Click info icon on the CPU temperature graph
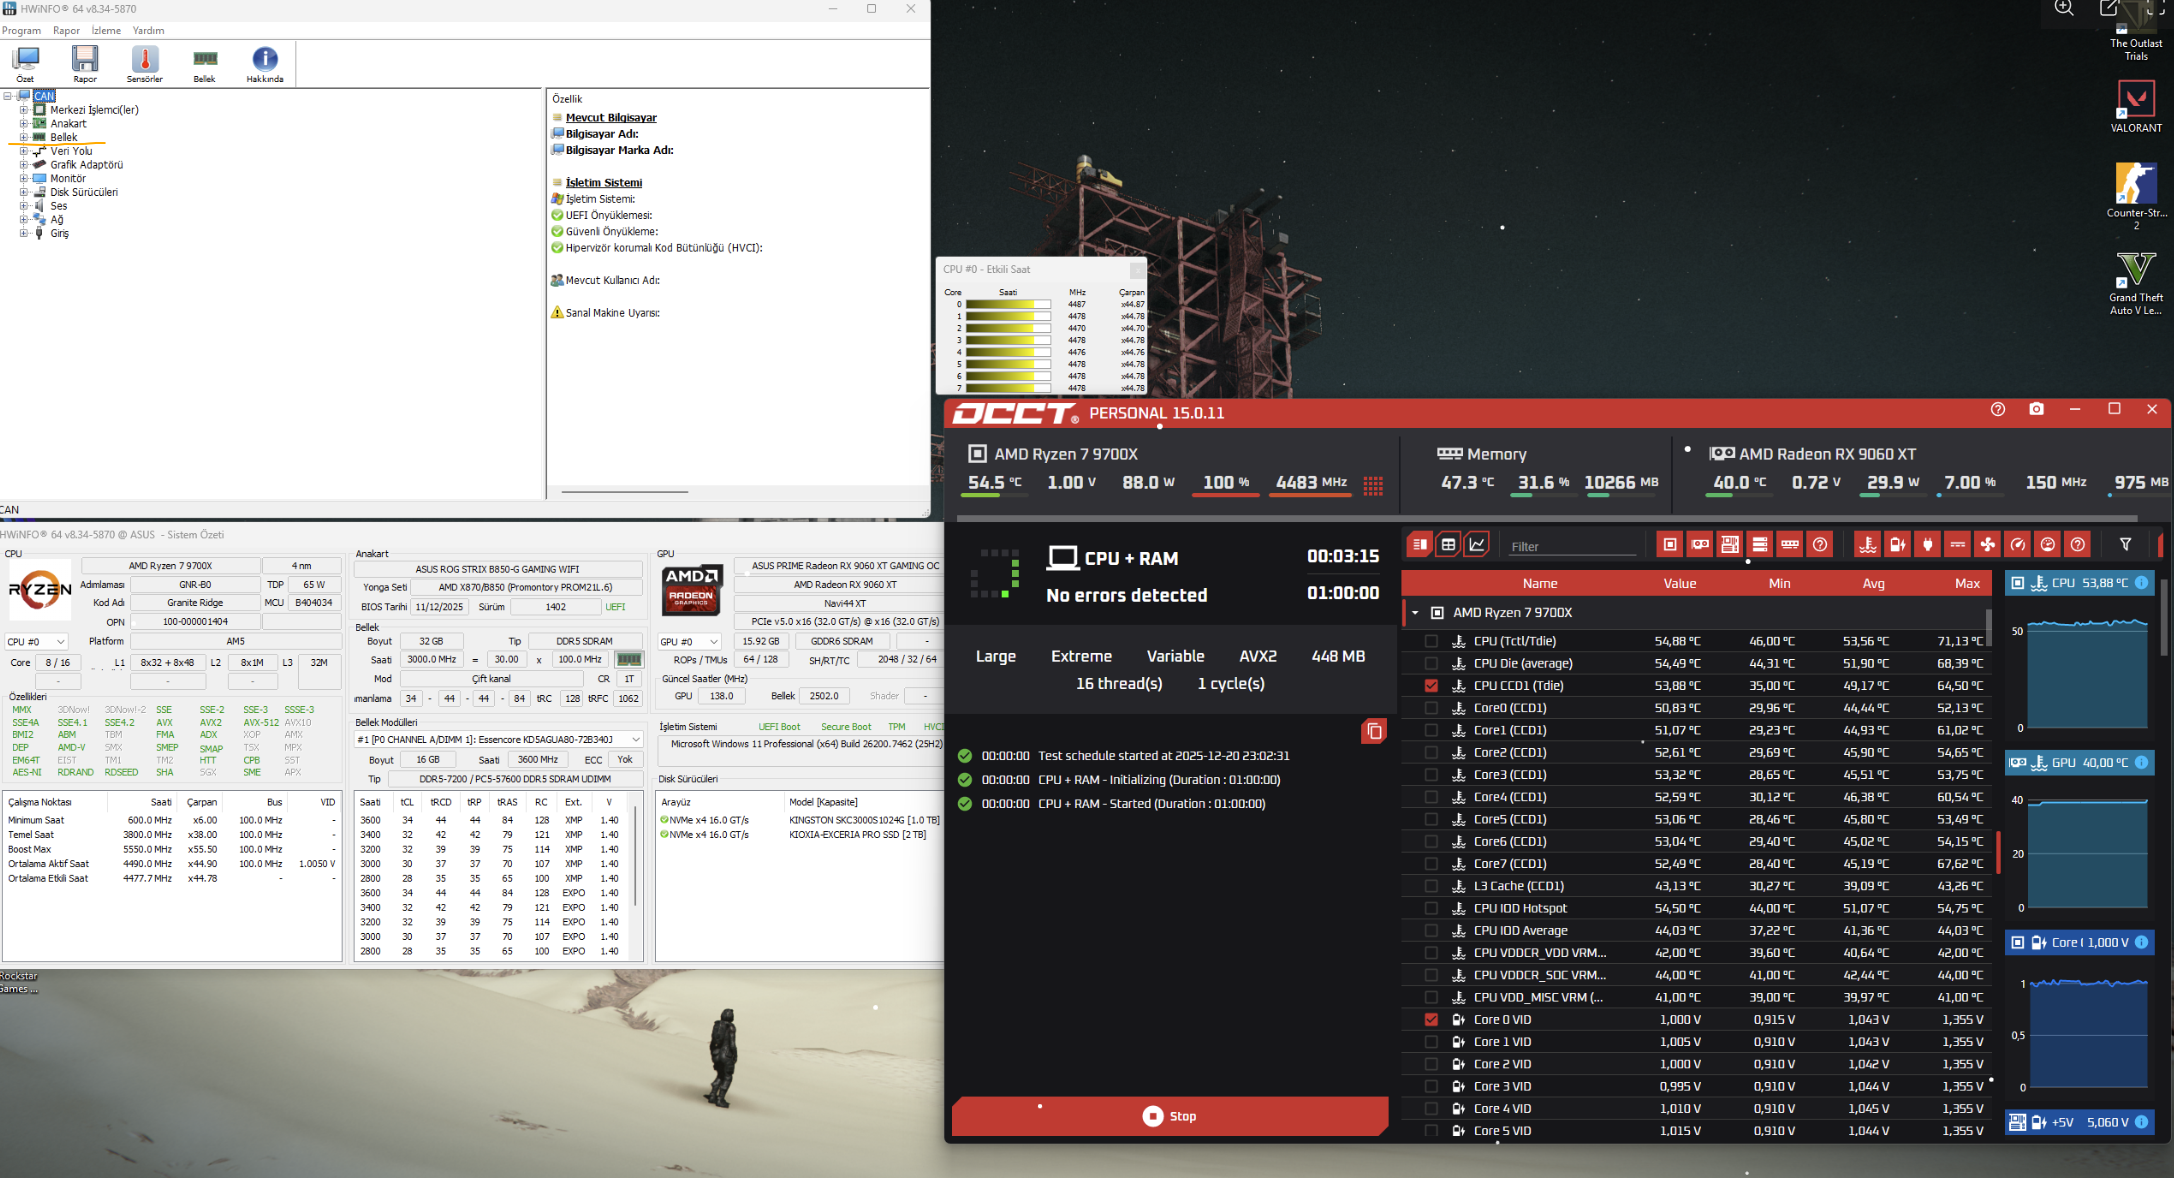 tap(2141, 583)
